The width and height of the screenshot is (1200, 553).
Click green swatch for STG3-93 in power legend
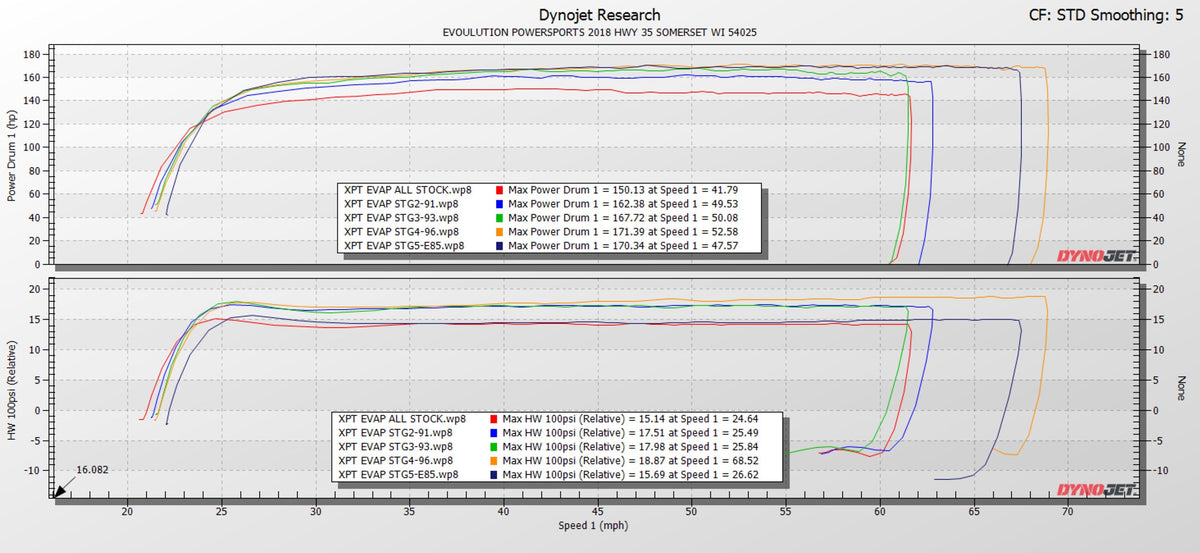coord(499,217)
